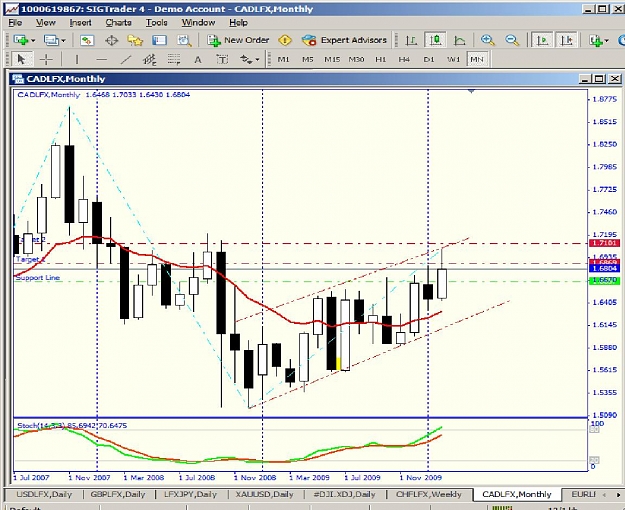This screenshot has width=625, height=510.
Task: Switch to LFXJPY,Daily chart tab
Action: tap(191, 494)
